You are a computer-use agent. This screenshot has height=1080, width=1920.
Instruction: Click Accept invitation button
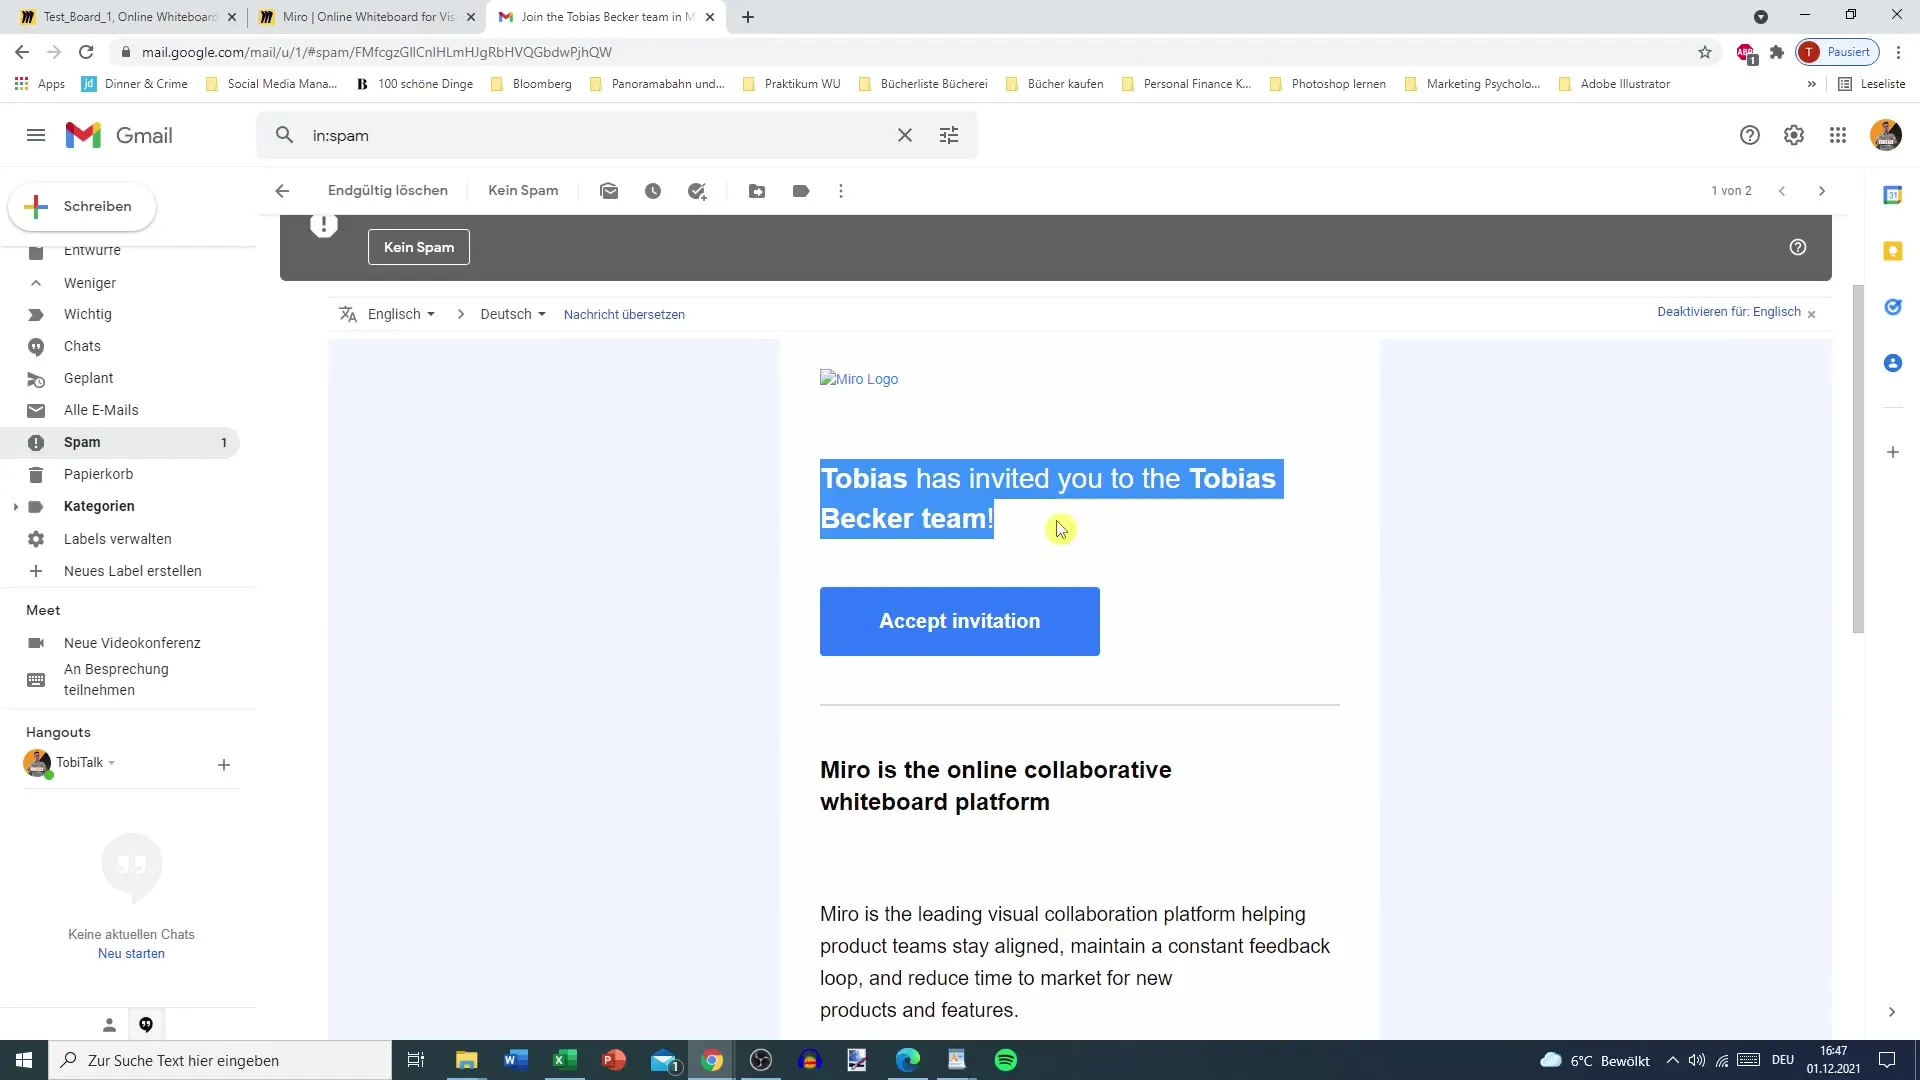pos(959,621)
